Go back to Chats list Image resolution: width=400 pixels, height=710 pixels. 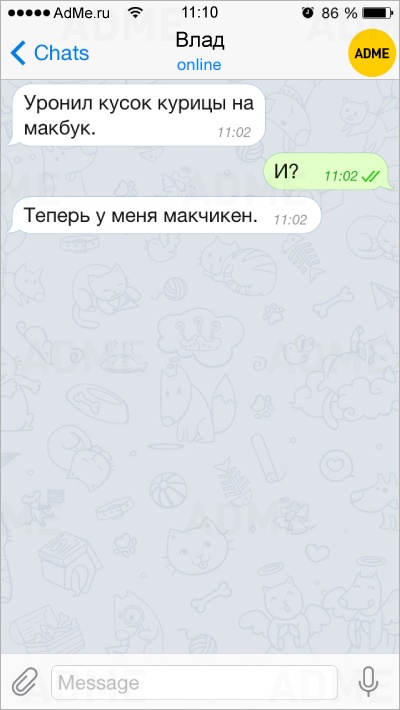pos(49,53)
